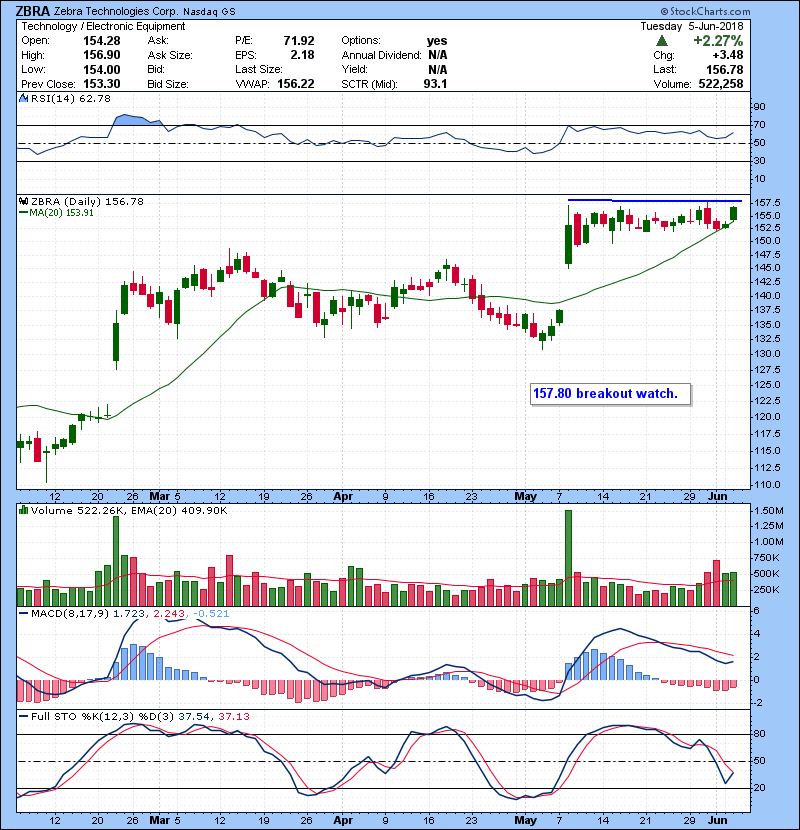Click the 90 level on RSI axis

(x=759, y=107)
